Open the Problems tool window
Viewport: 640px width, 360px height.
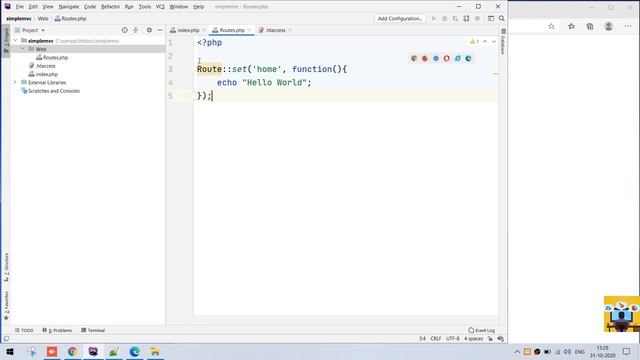click(57, 330)
